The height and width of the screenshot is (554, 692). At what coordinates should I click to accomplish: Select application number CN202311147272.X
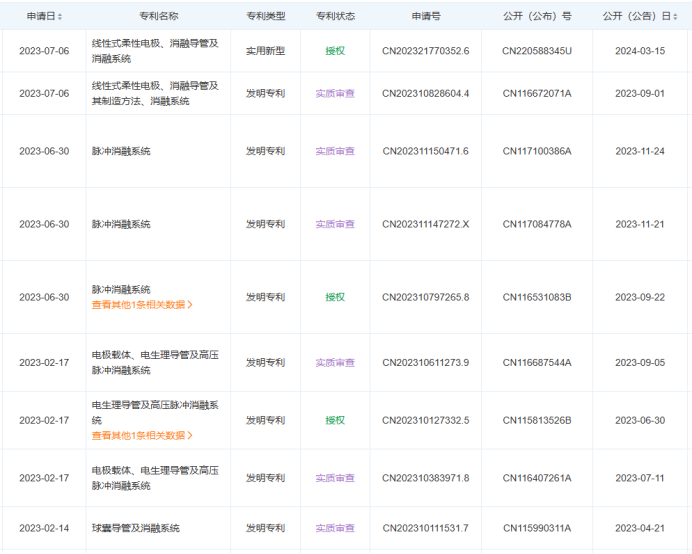[x=425, y=224]
